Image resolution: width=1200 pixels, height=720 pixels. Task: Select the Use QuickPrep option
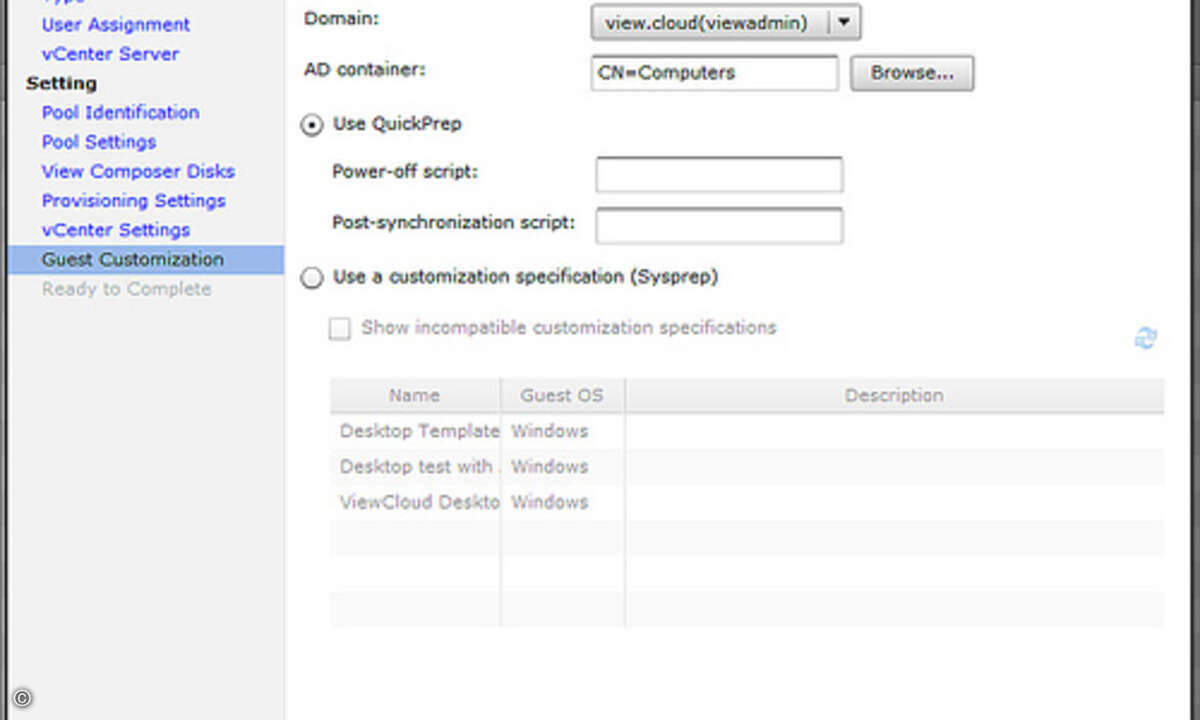[313, 125]
